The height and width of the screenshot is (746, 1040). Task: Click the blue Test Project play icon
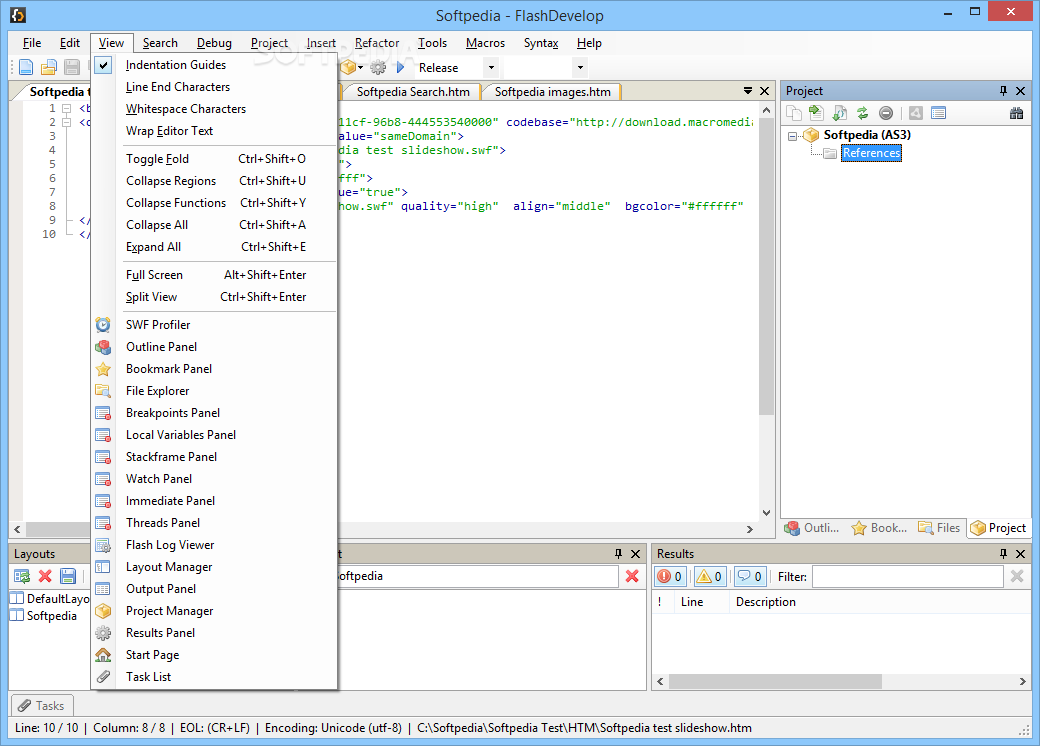pyautogui.click(x=400, y=67)
